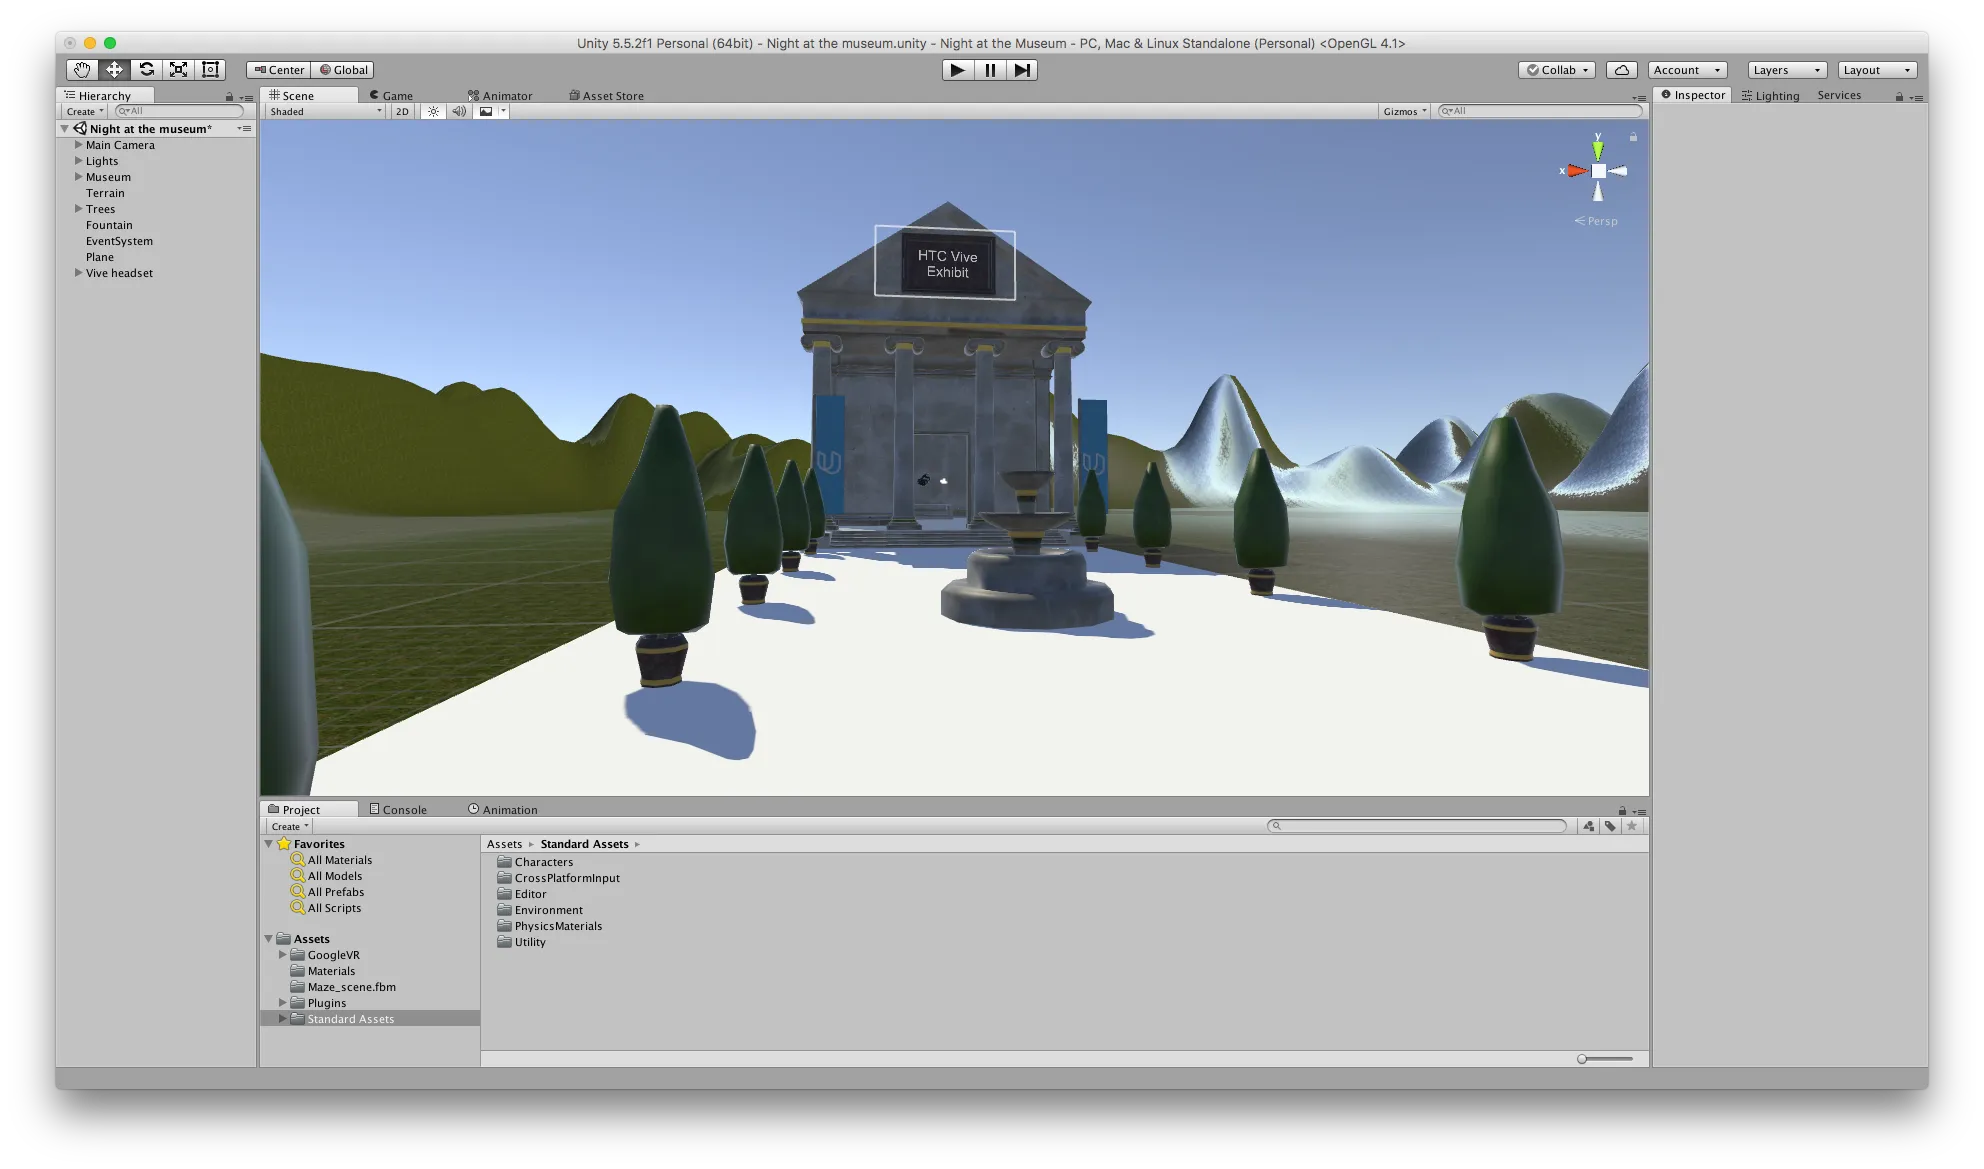This screenshot has width=1984, height=1169.
Task: Adjust the project icon size slider
Action: (1583, 1059)
